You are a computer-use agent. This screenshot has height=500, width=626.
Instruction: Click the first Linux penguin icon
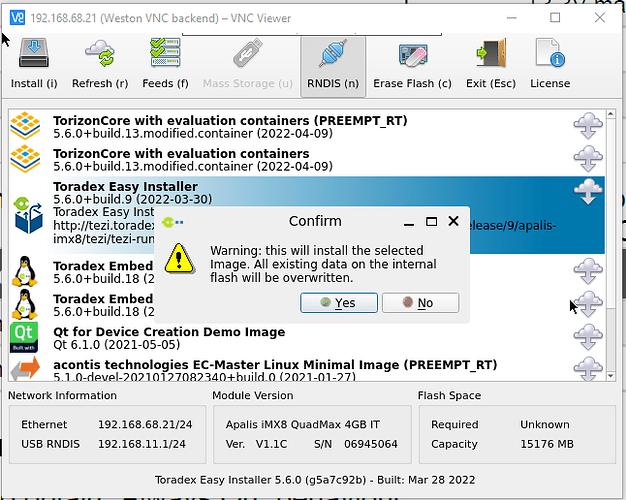(25, 272)
